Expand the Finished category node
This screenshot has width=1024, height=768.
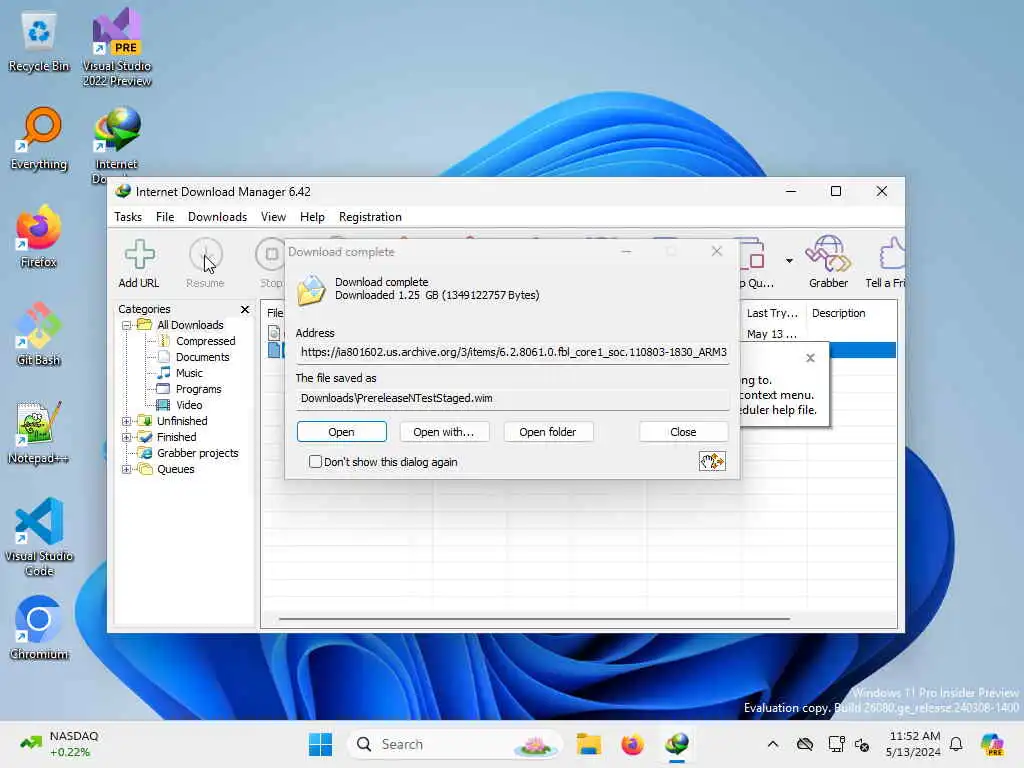coord(127,438)
